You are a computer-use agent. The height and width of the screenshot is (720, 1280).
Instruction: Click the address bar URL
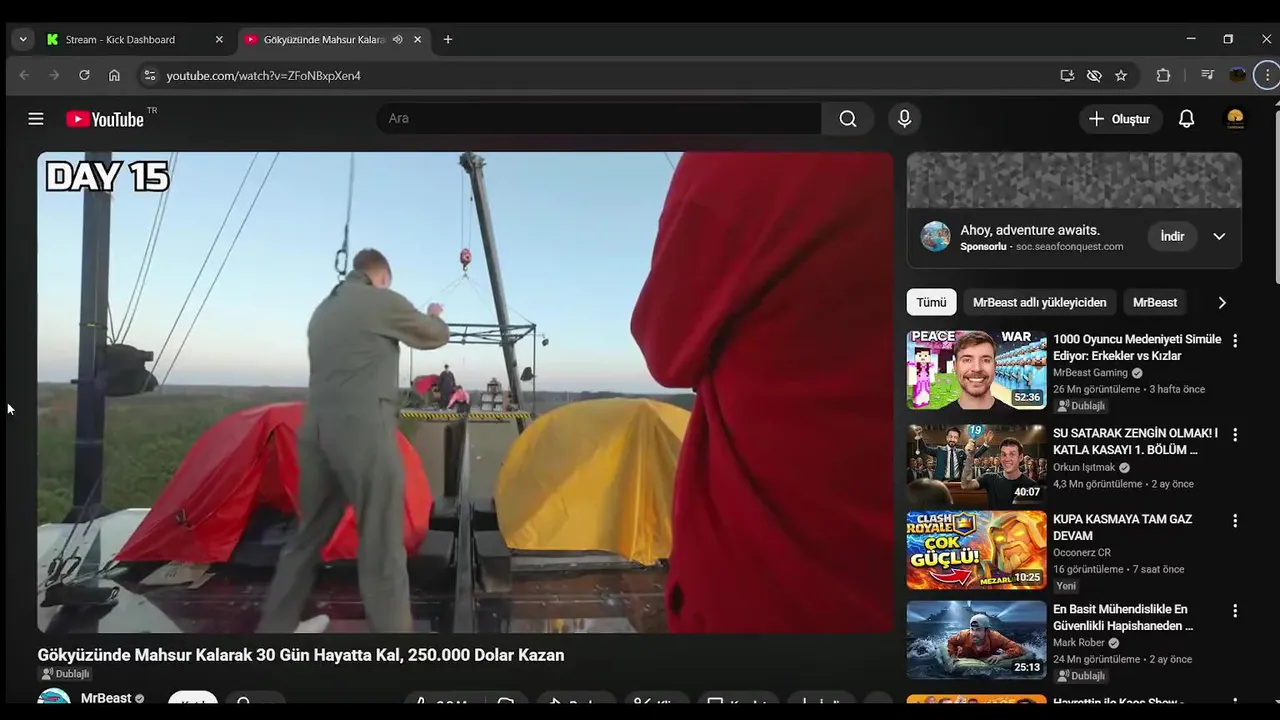pos(263,76)
